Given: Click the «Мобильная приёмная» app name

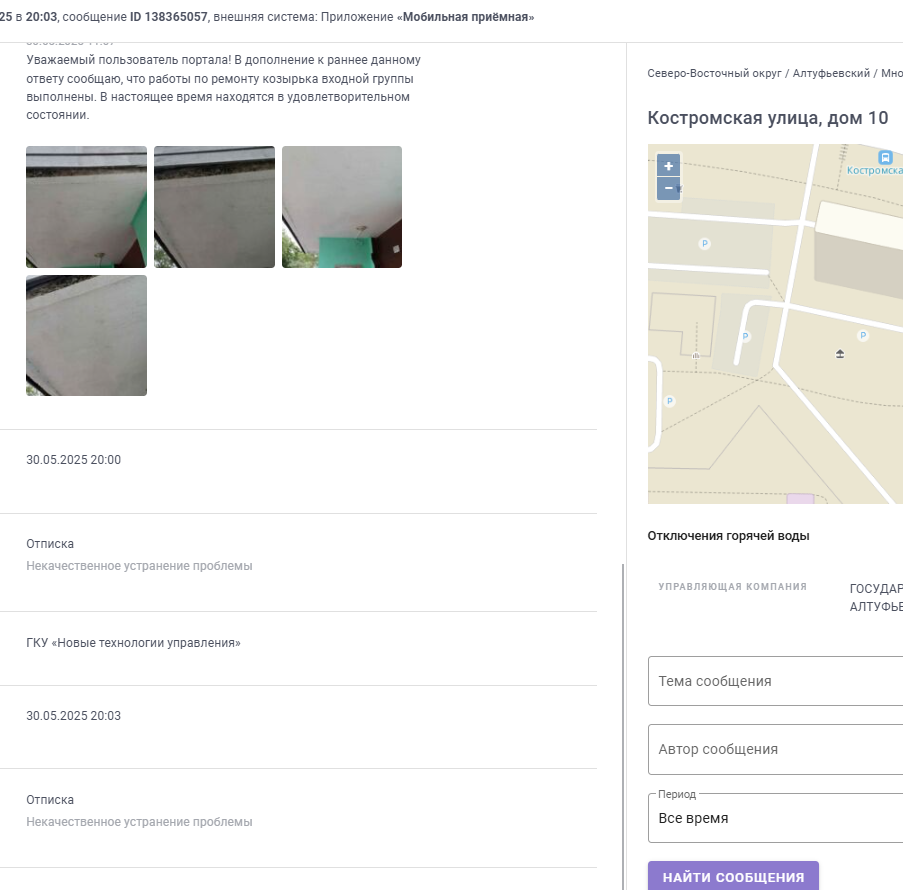Looking at the screenshot, I should [x=465, y=17].
